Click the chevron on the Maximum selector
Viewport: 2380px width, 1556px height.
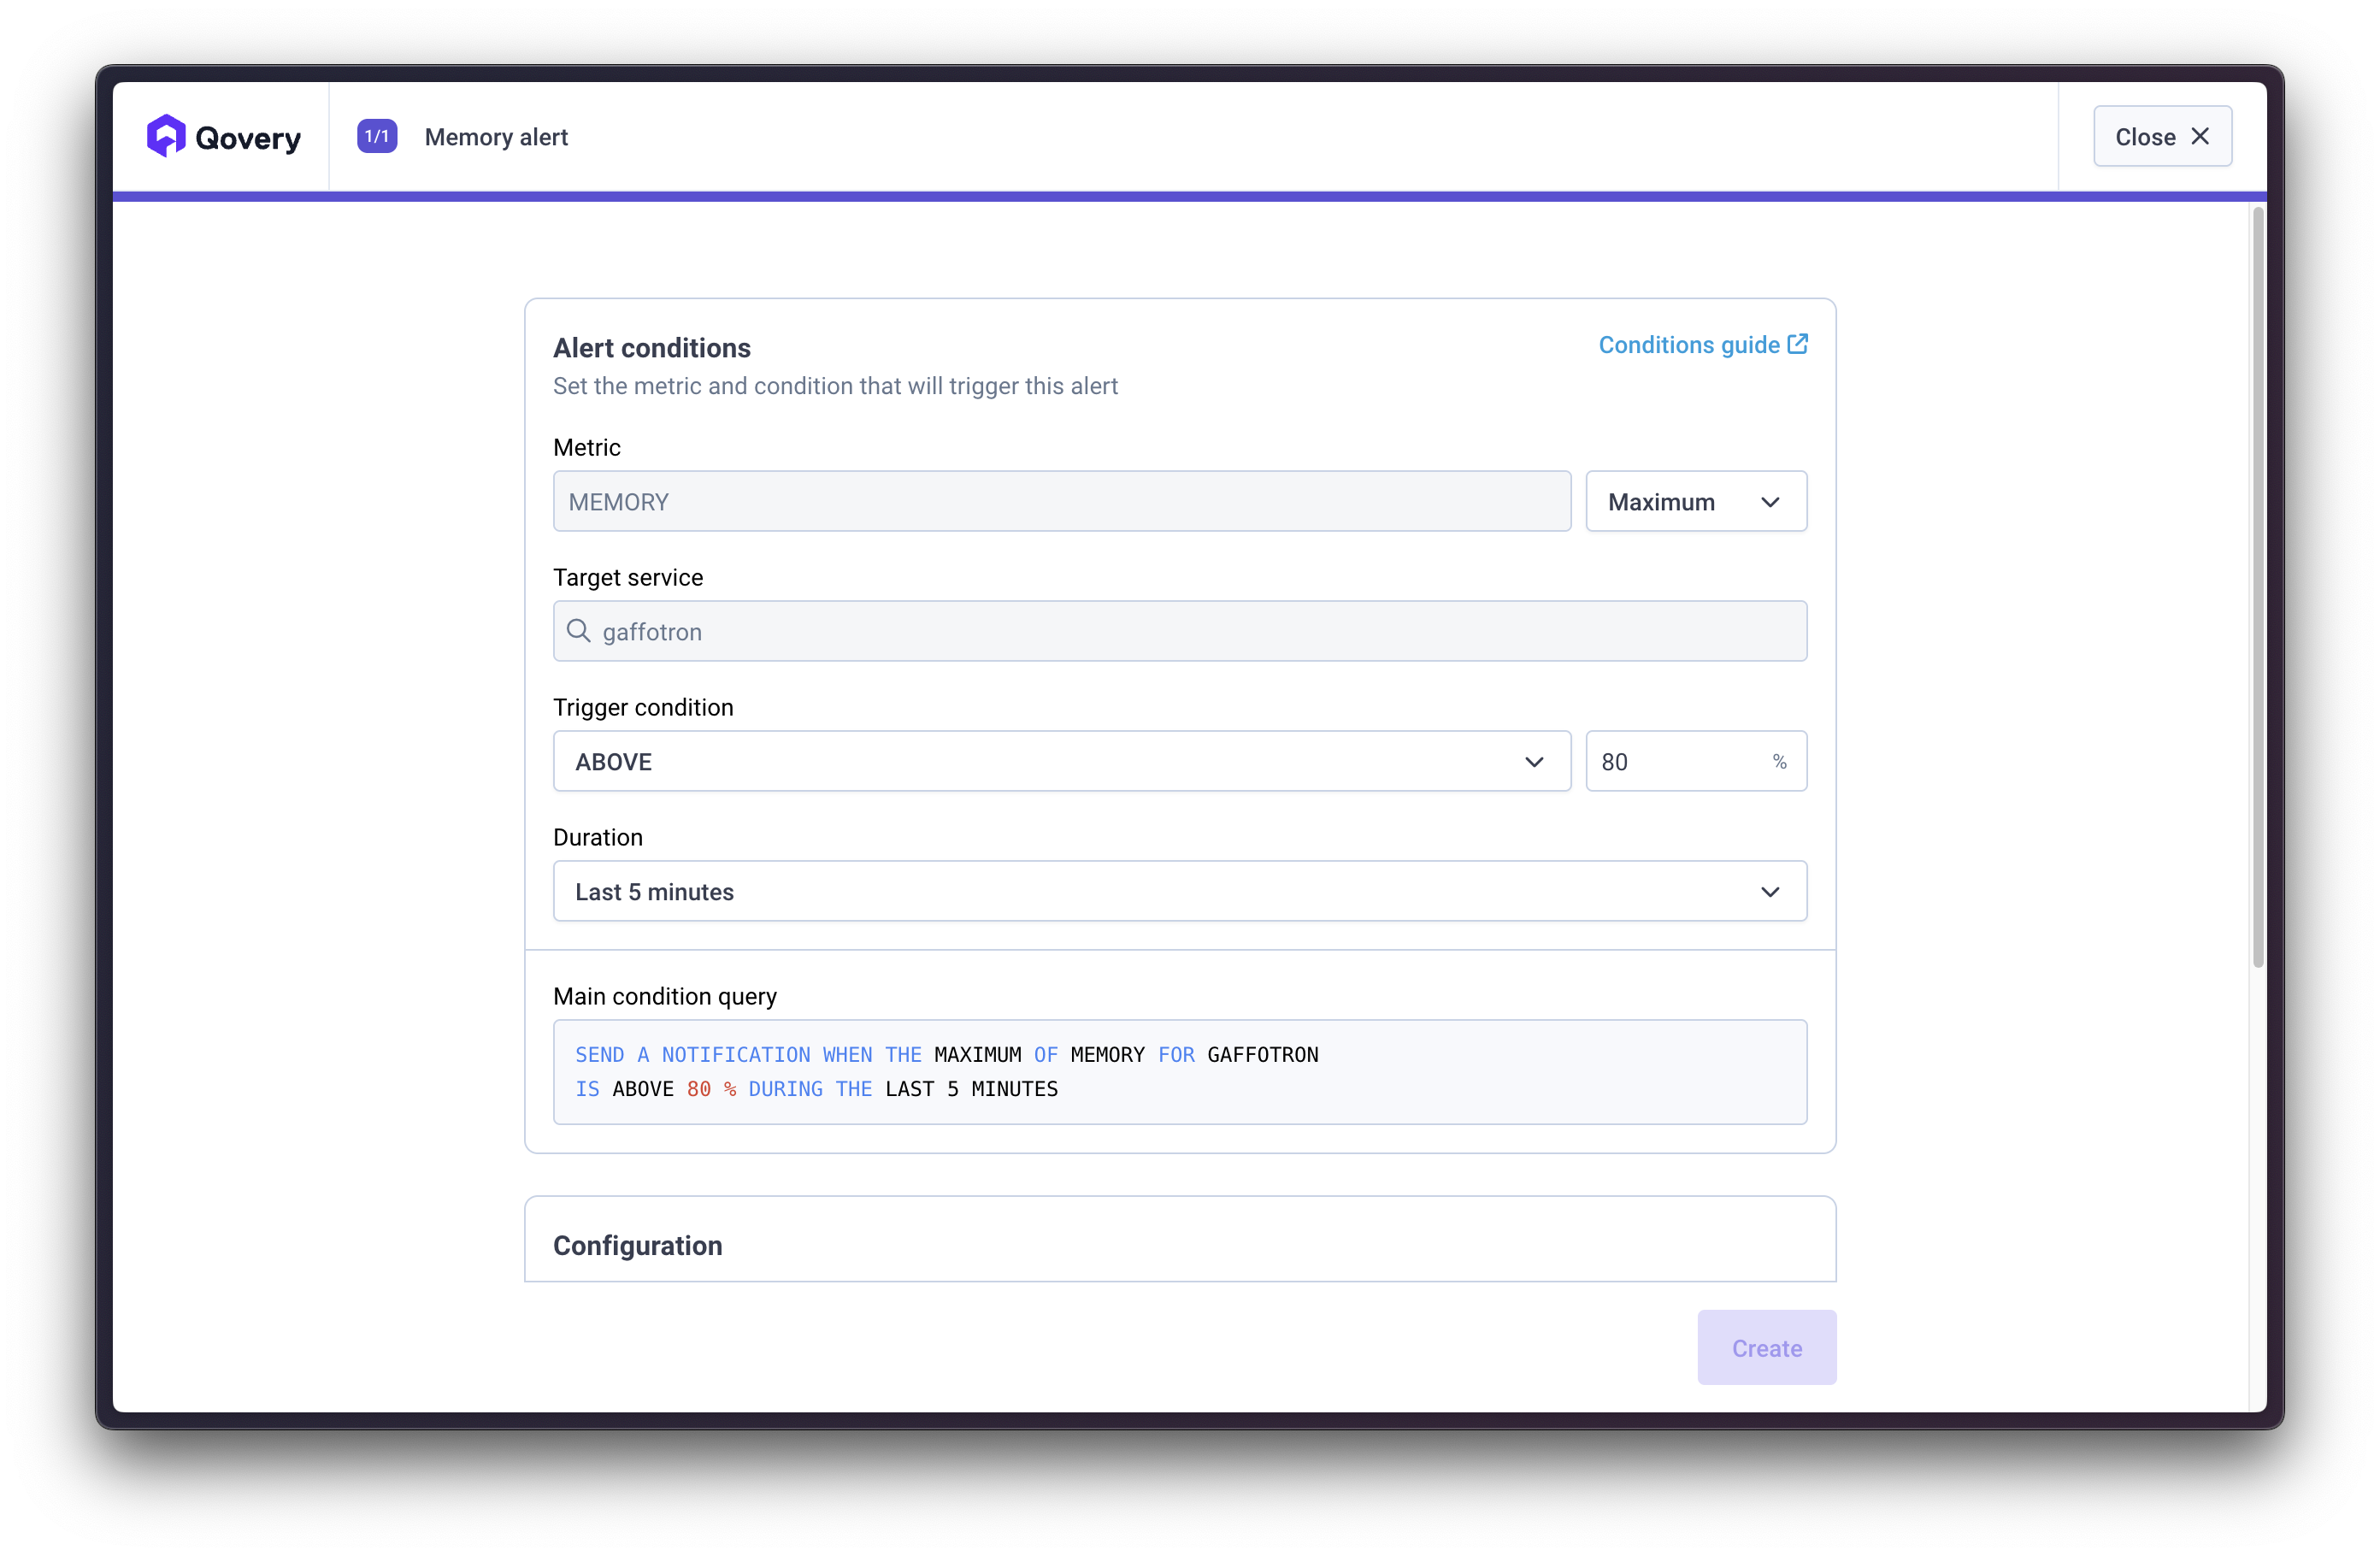tap(1770, 501)
